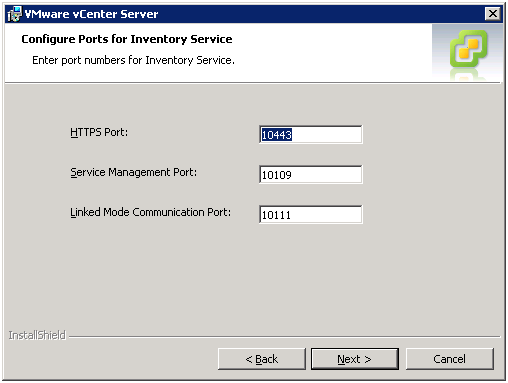Click the installer icon in the title bar
This screenshot has height=383, width=508.
point(14,14)
